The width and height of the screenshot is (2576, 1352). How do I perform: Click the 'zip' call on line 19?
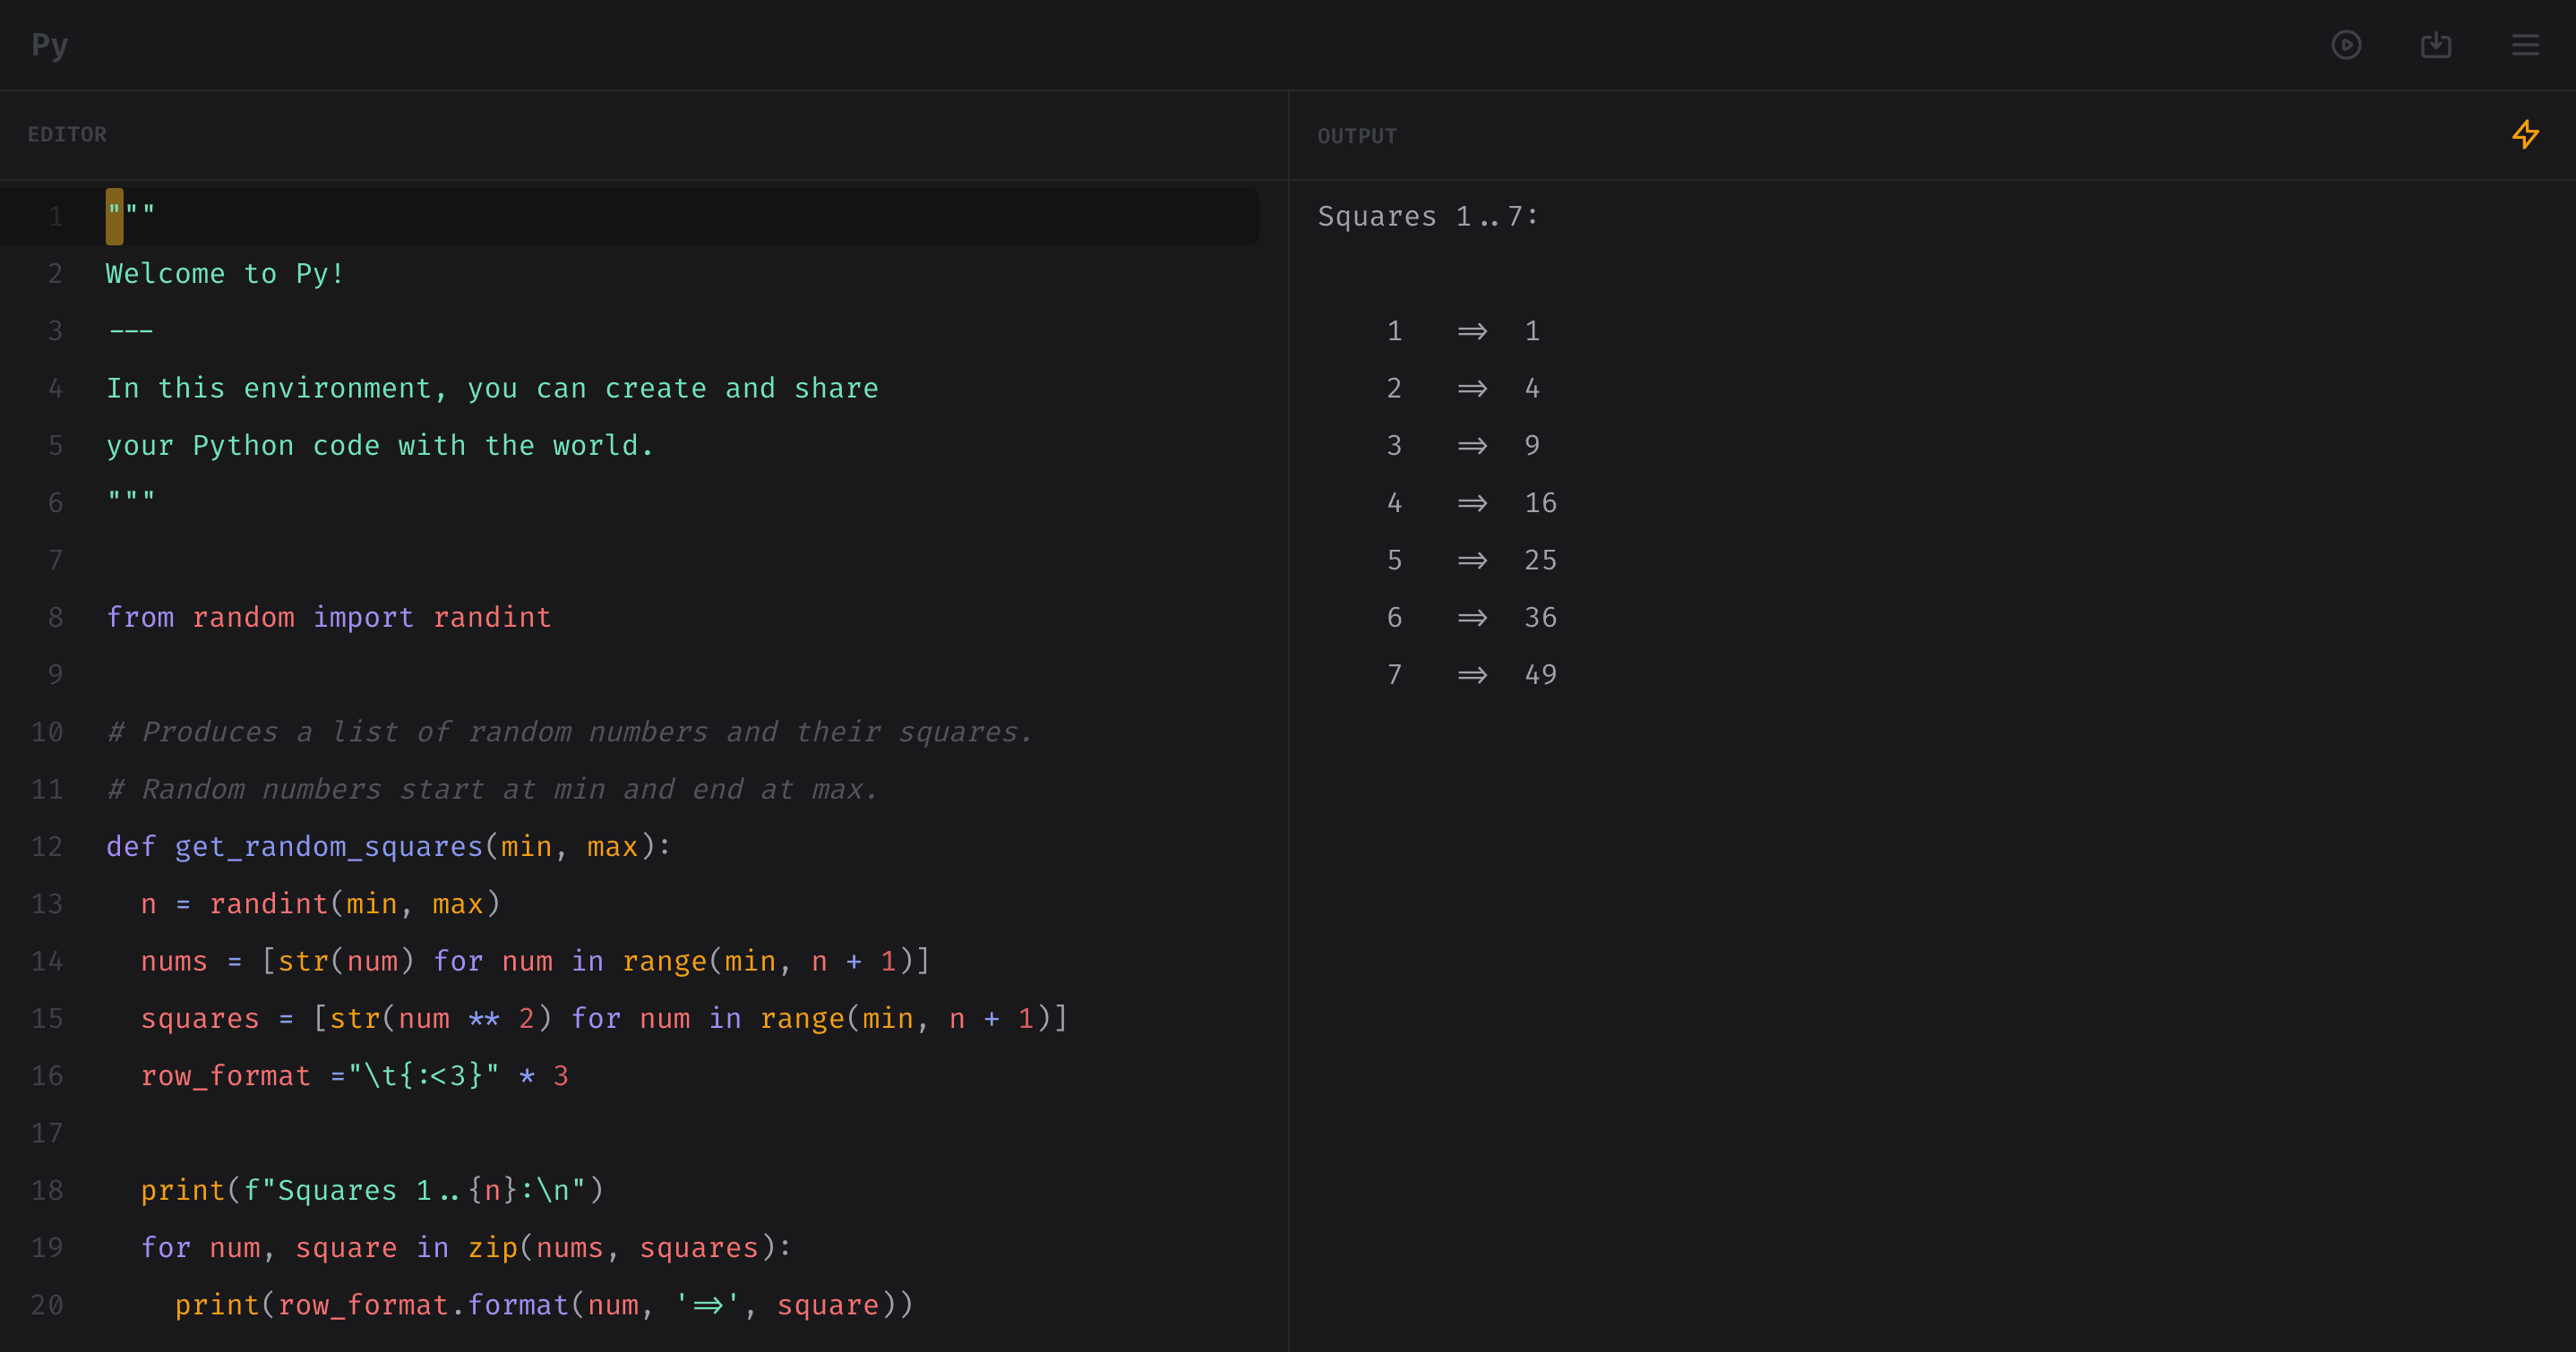[492, 1247]
